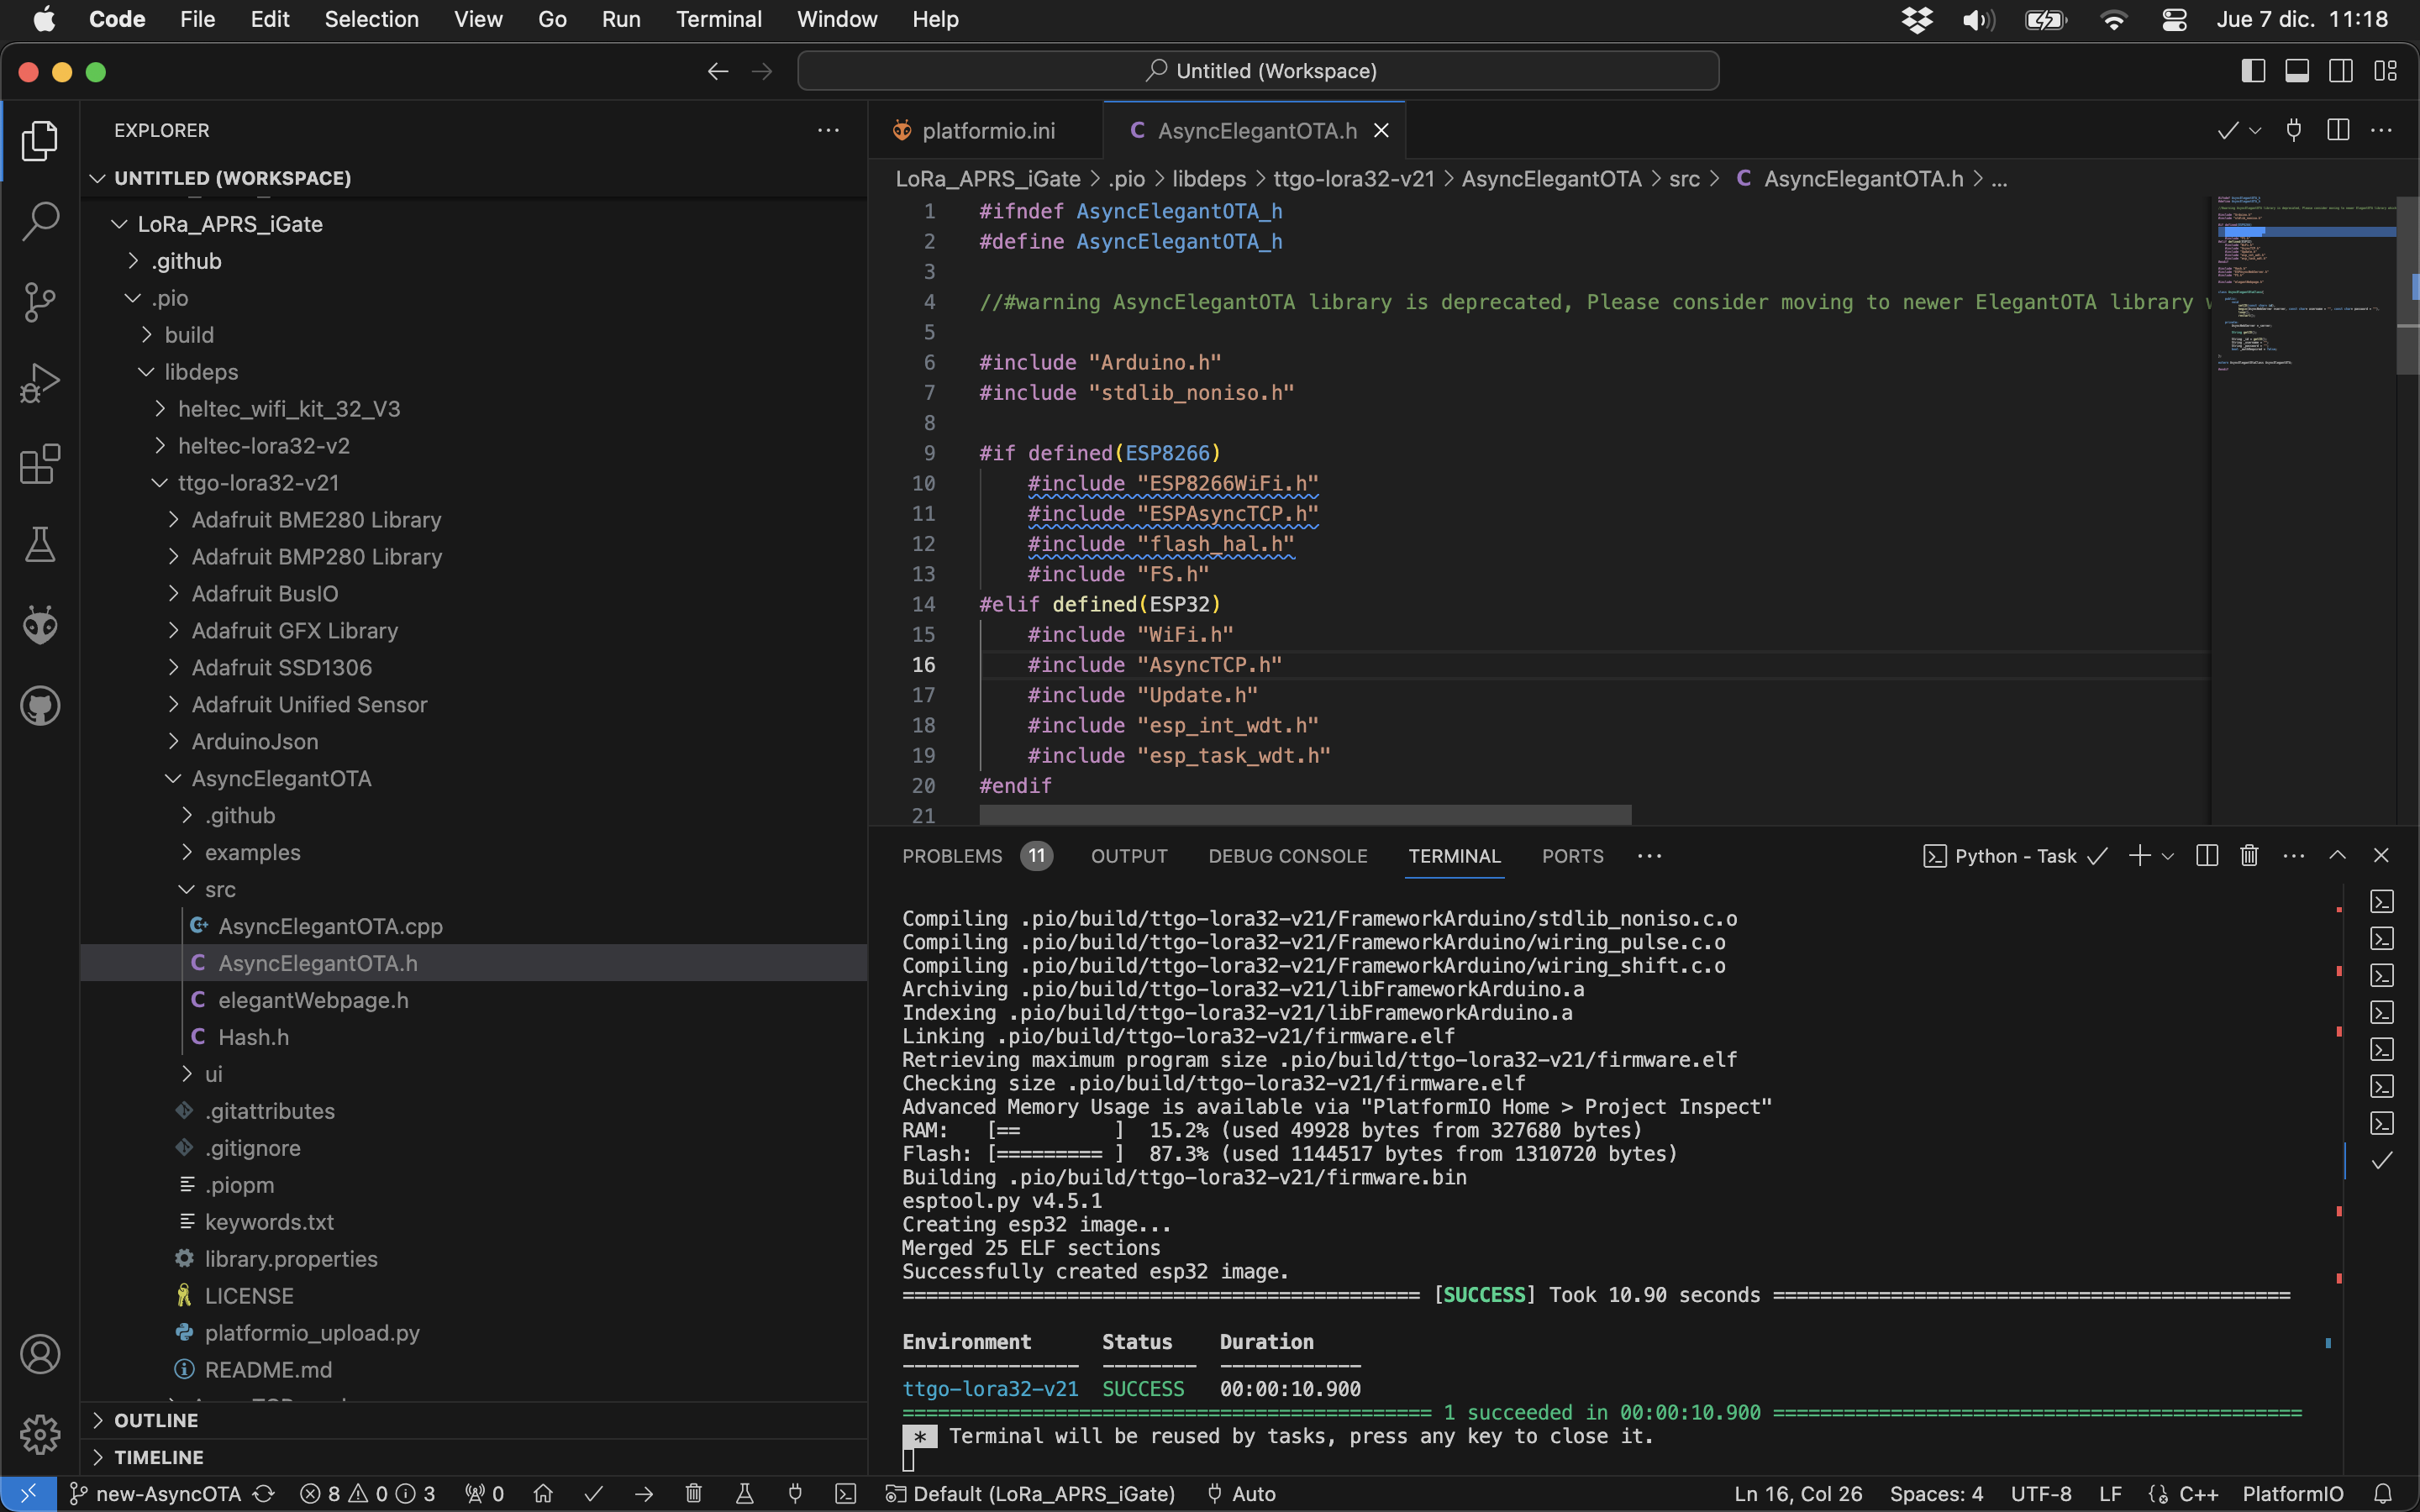This screenshot has width=2420, height=1512.
Task: Toggle the secondary side bar
Action: 2341,71
